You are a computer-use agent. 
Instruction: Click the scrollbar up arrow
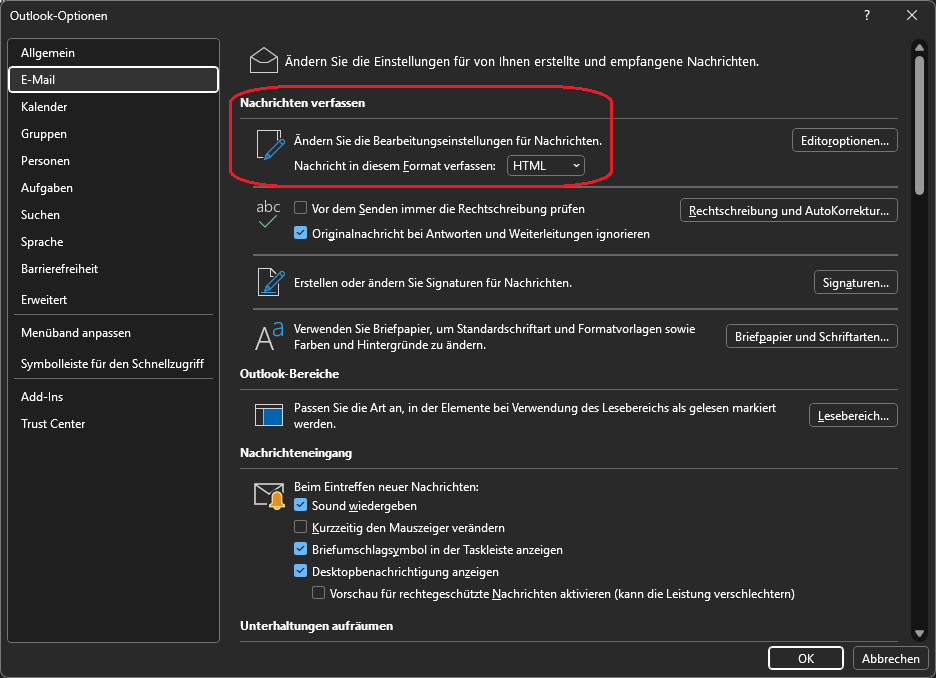(919, 47)
